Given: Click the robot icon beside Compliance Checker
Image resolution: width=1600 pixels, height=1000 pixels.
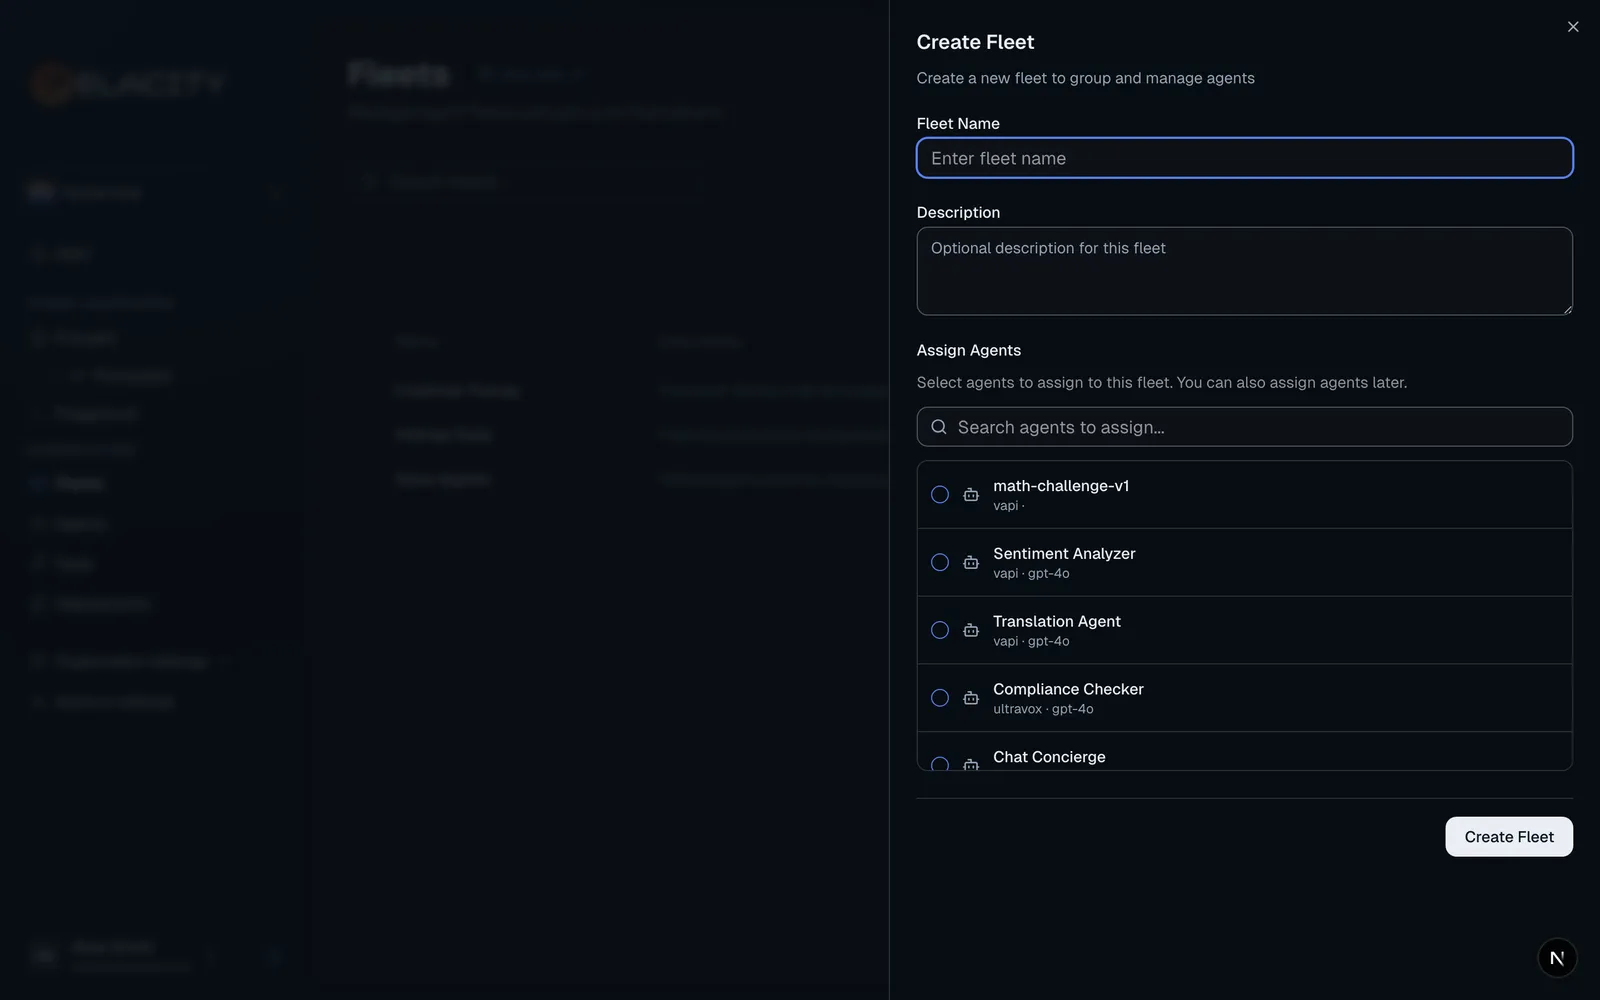Looking at the screenshot, I should click(x=971, y=698).
